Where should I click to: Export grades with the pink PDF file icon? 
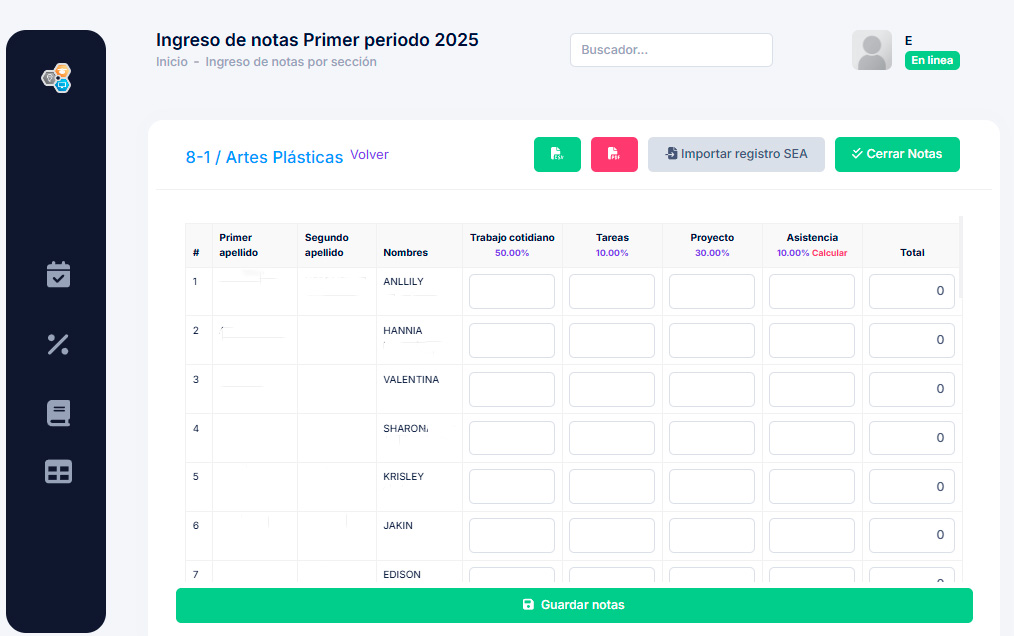click(x=614, y=154)
